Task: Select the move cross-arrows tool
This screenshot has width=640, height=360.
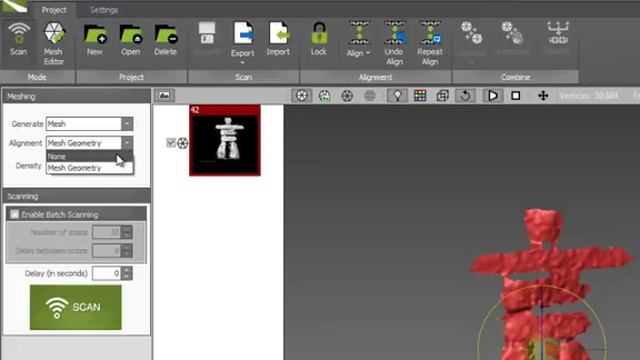Action: 543,96
